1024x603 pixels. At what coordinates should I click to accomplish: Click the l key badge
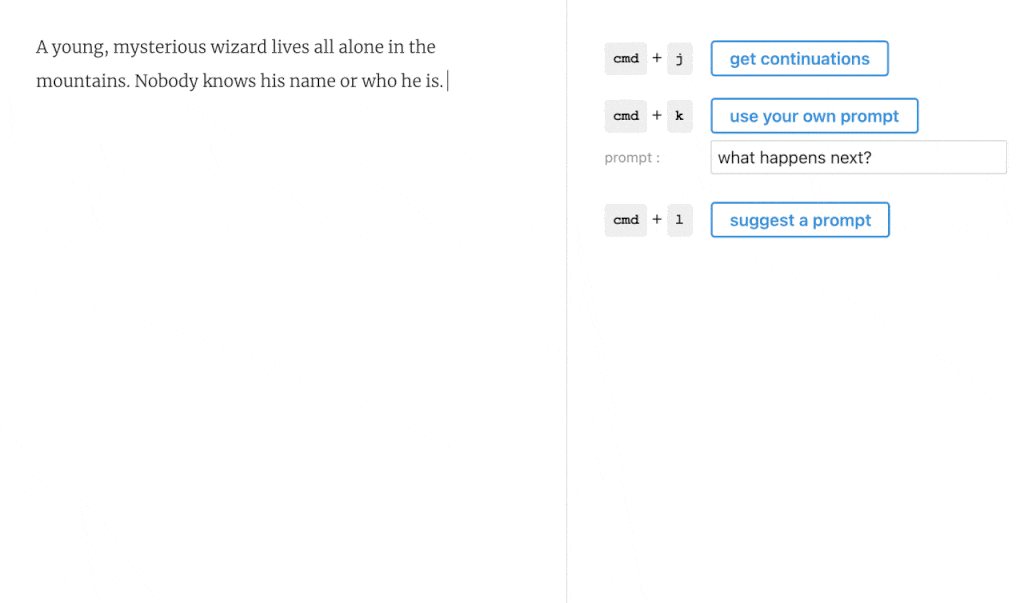[x=679, y=220]
